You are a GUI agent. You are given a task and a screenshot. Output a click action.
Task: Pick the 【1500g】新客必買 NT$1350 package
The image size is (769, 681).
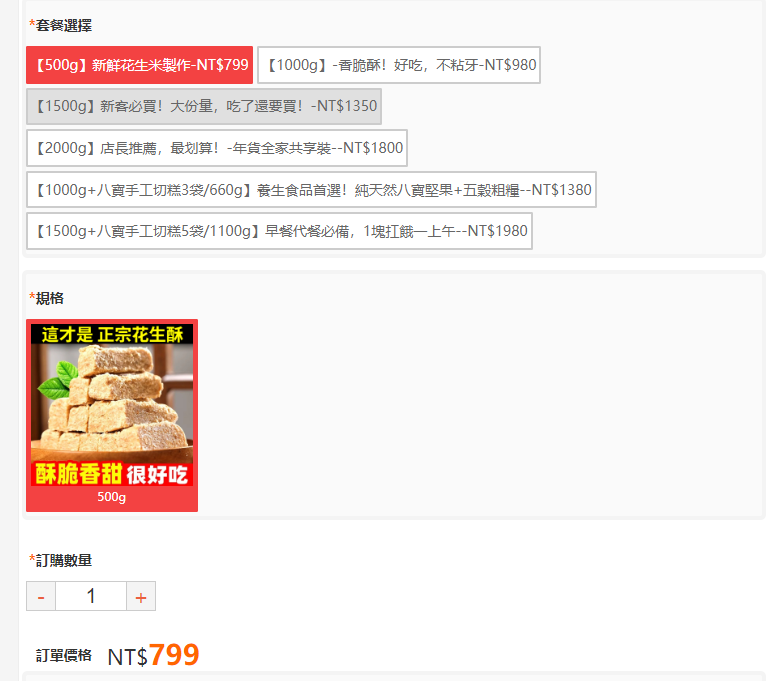(x=204, y=106)
